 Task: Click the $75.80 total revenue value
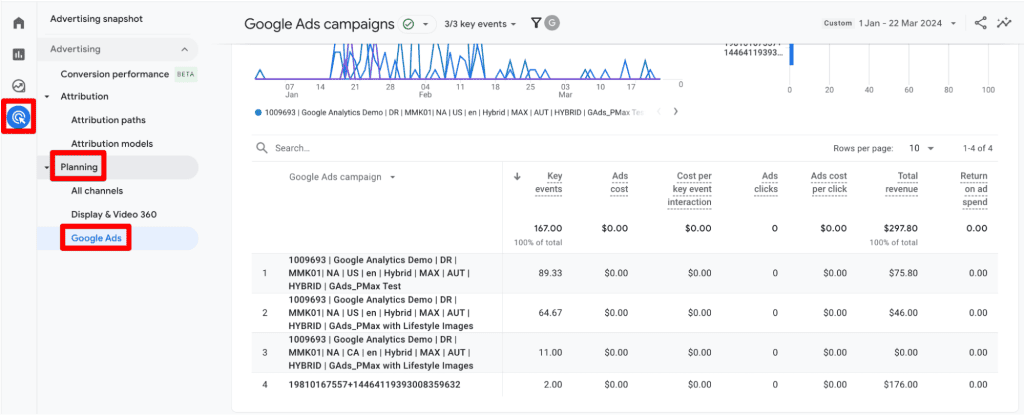903,273
